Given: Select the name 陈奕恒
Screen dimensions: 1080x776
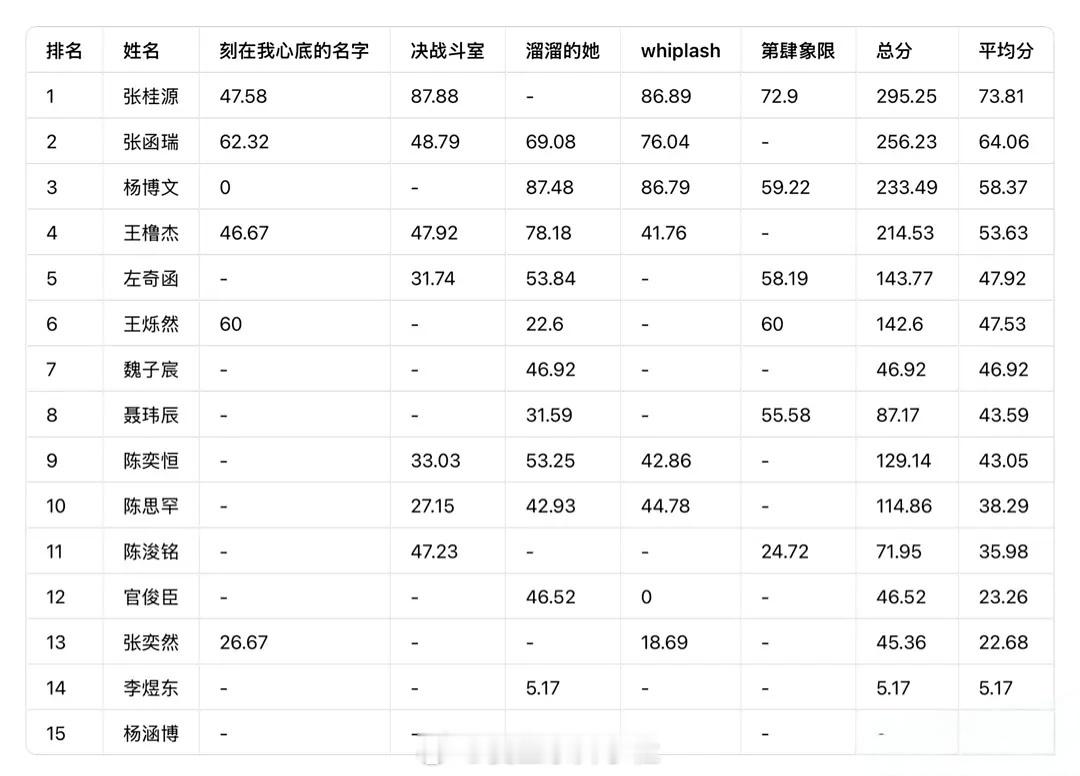Looking at the screenshot, I should click(x=151, y=461).
